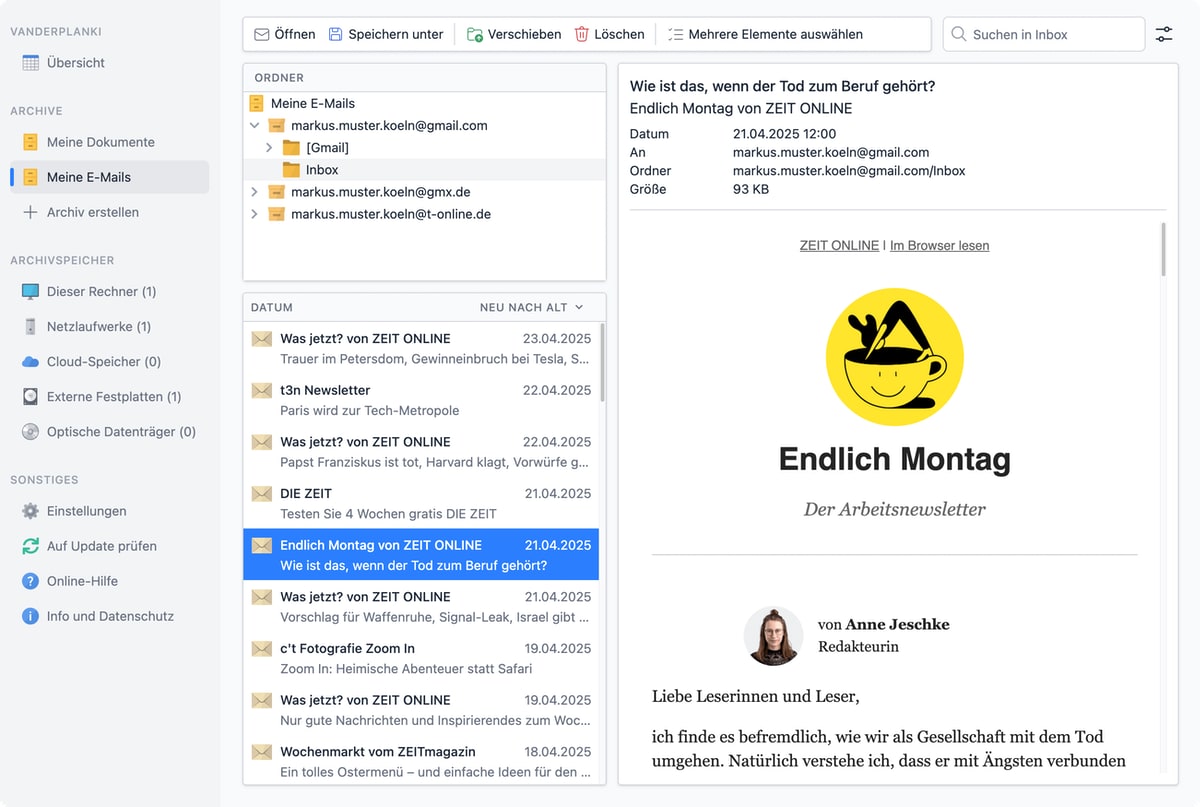Follow the Im Browser lesen link
This screenshot has width=1200, height=807.
[x=939, y=246]
